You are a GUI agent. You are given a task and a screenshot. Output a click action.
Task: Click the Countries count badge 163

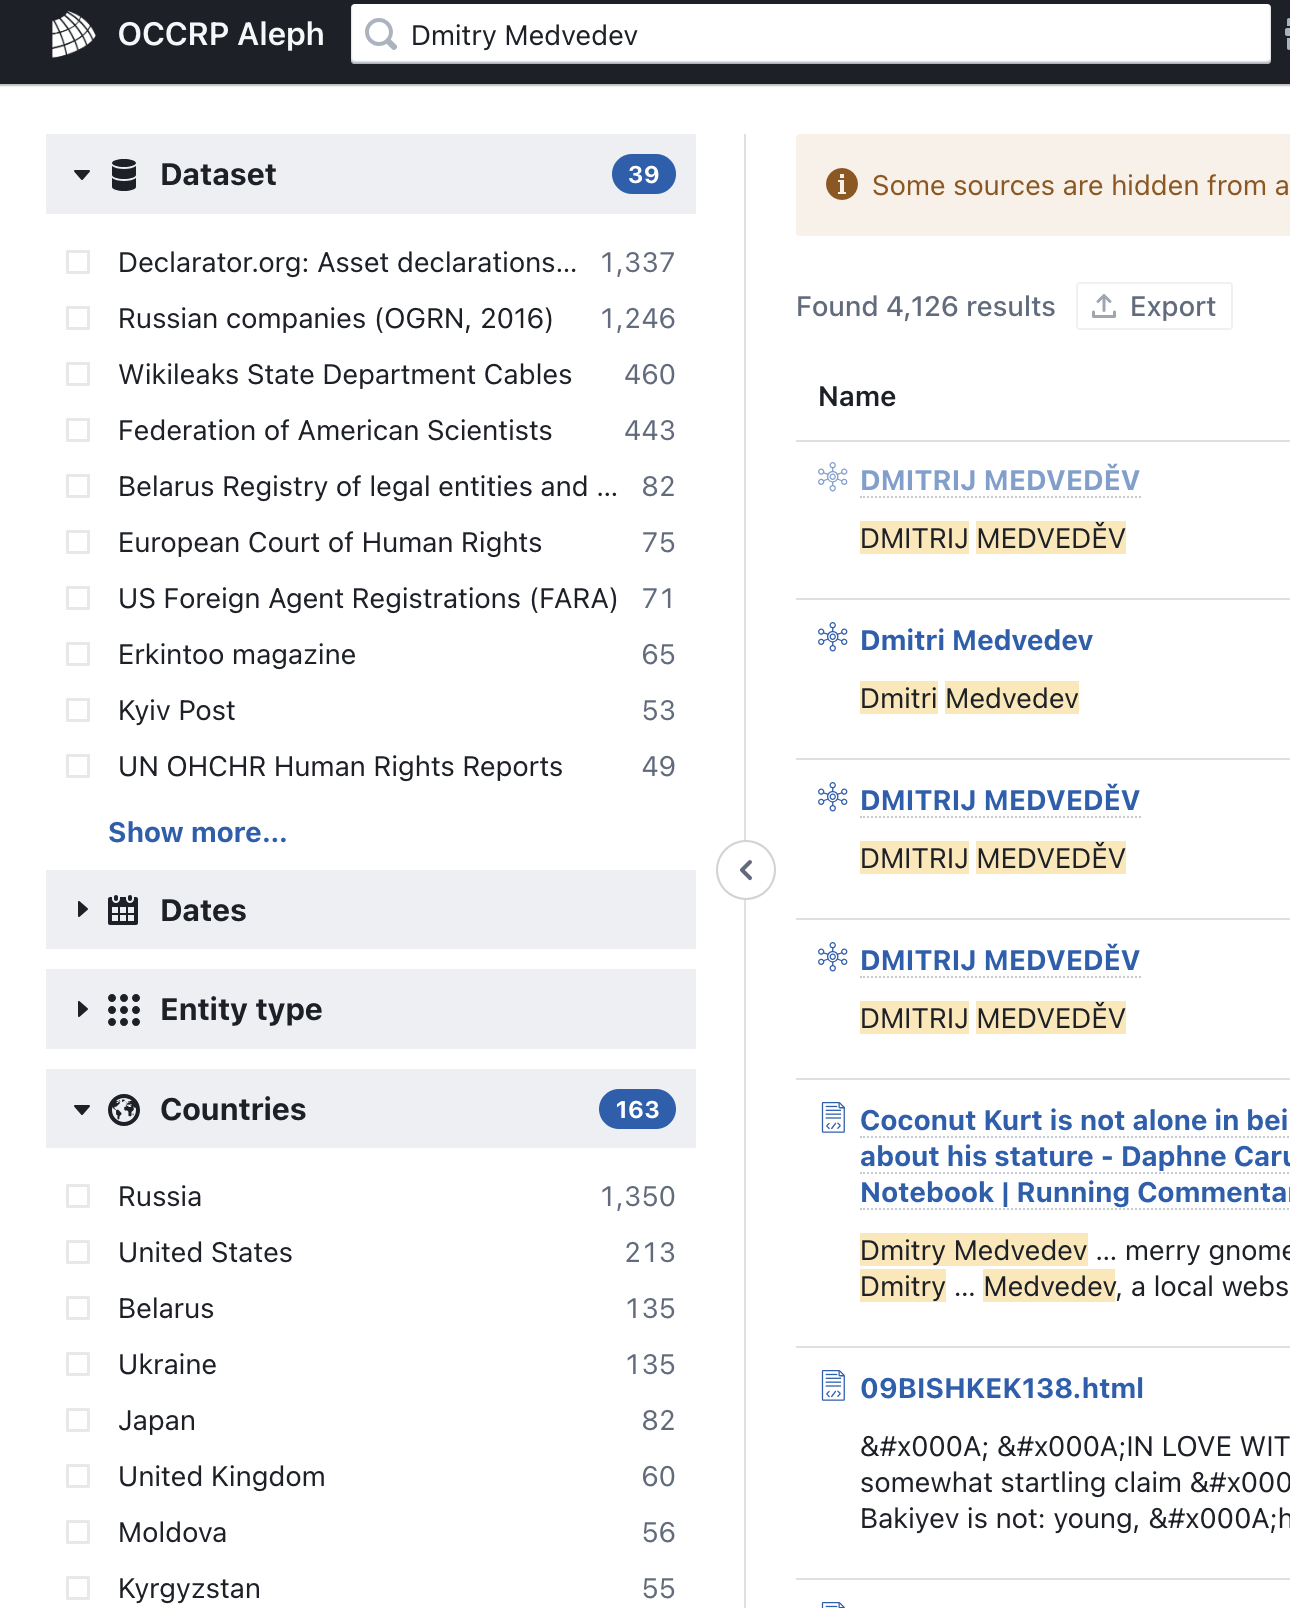[x=637, y=1109]
